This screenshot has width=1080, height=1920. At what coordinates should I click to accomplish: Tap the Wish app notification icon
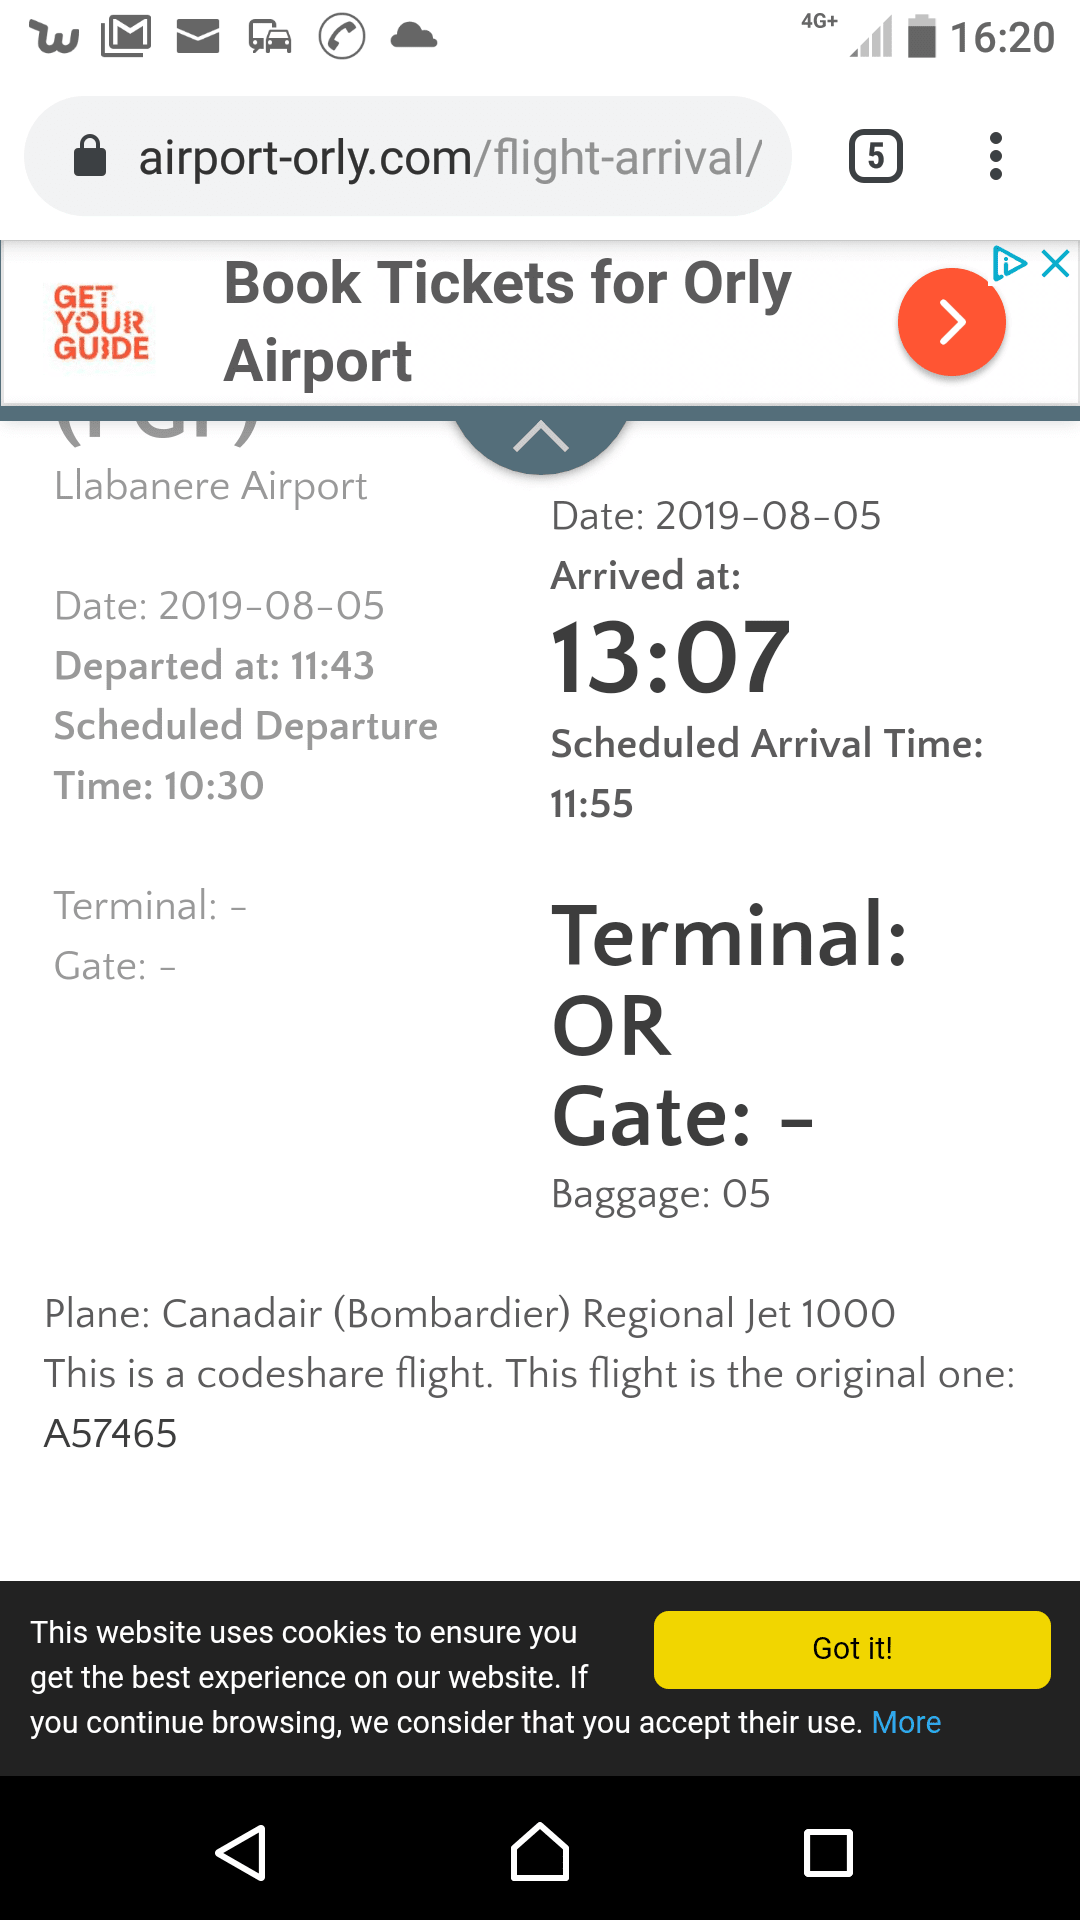pos(54,38)
